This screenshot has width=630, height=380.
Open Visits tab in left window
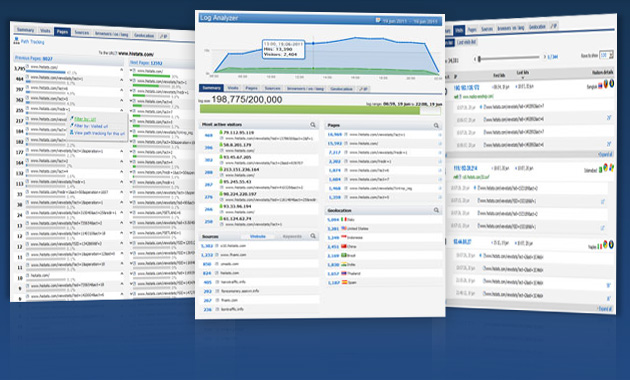pos(45,31)
